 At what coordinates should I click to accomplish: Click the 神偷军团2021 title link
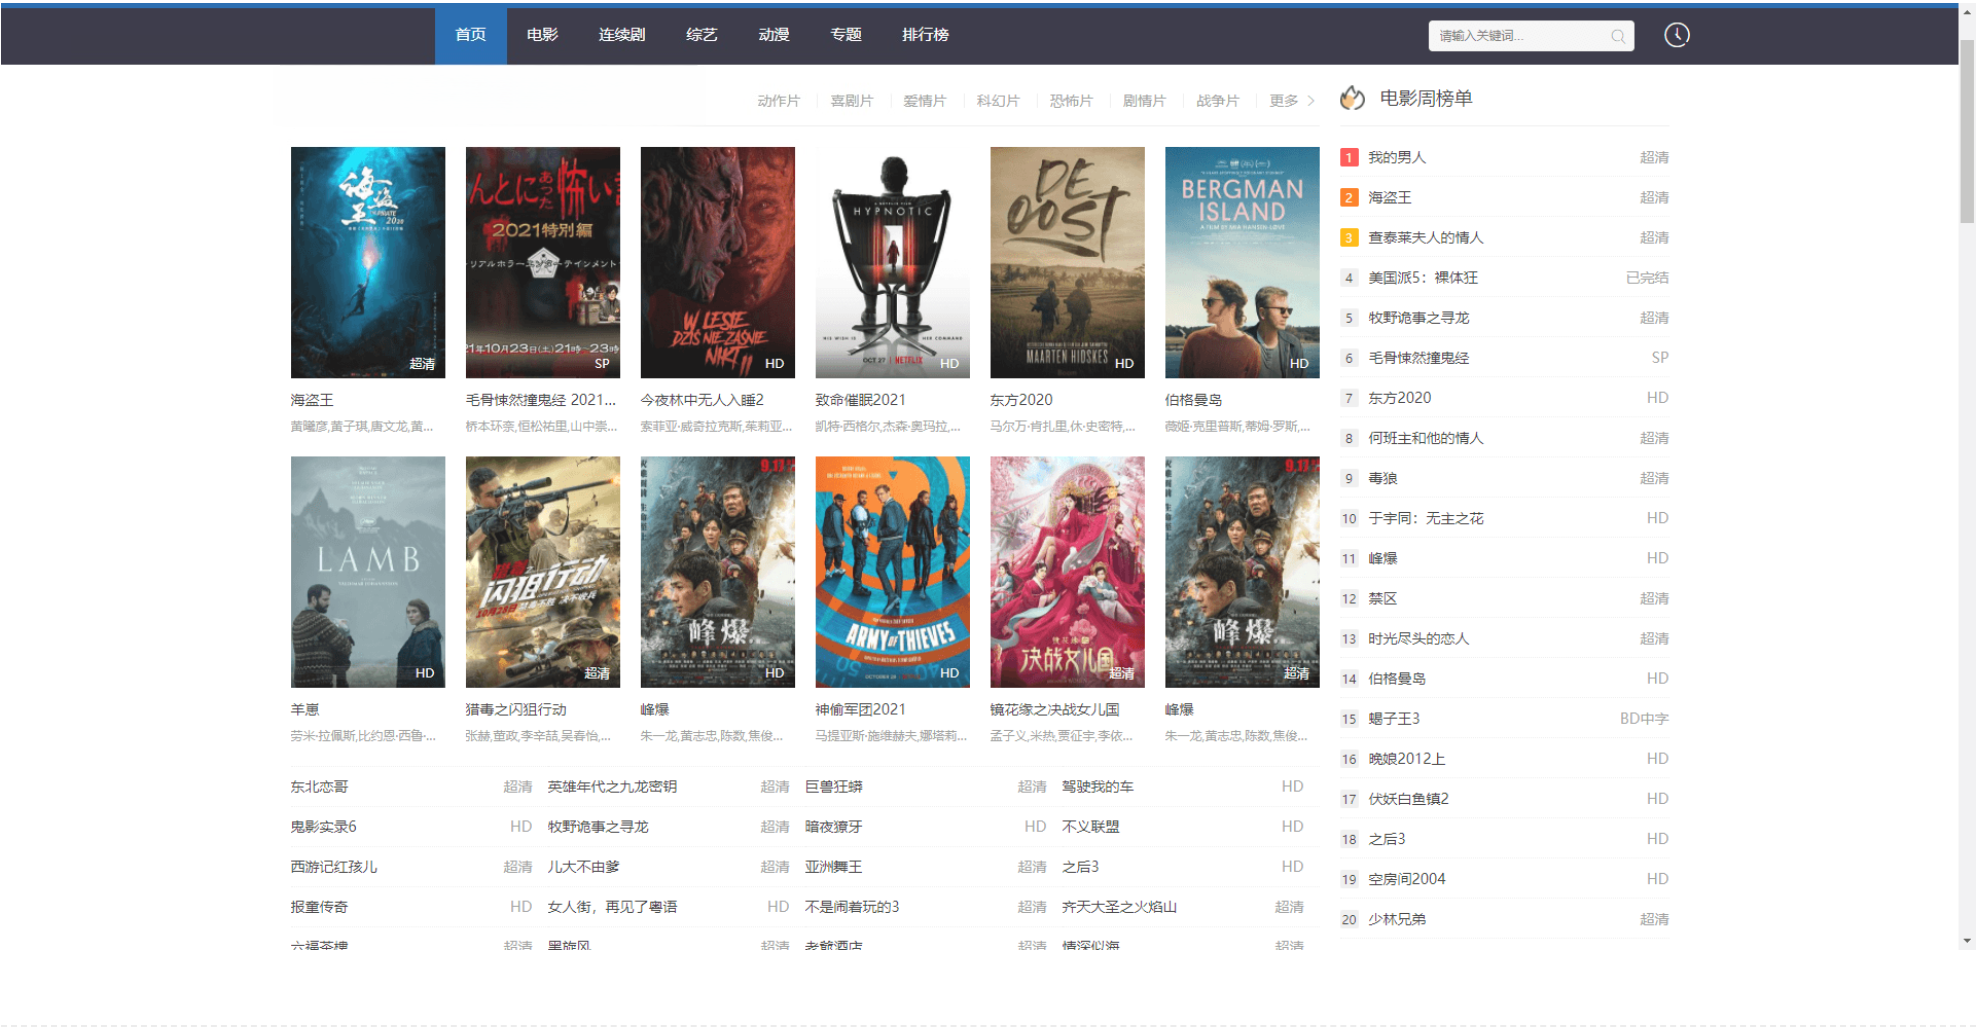(x=860, y=710)
